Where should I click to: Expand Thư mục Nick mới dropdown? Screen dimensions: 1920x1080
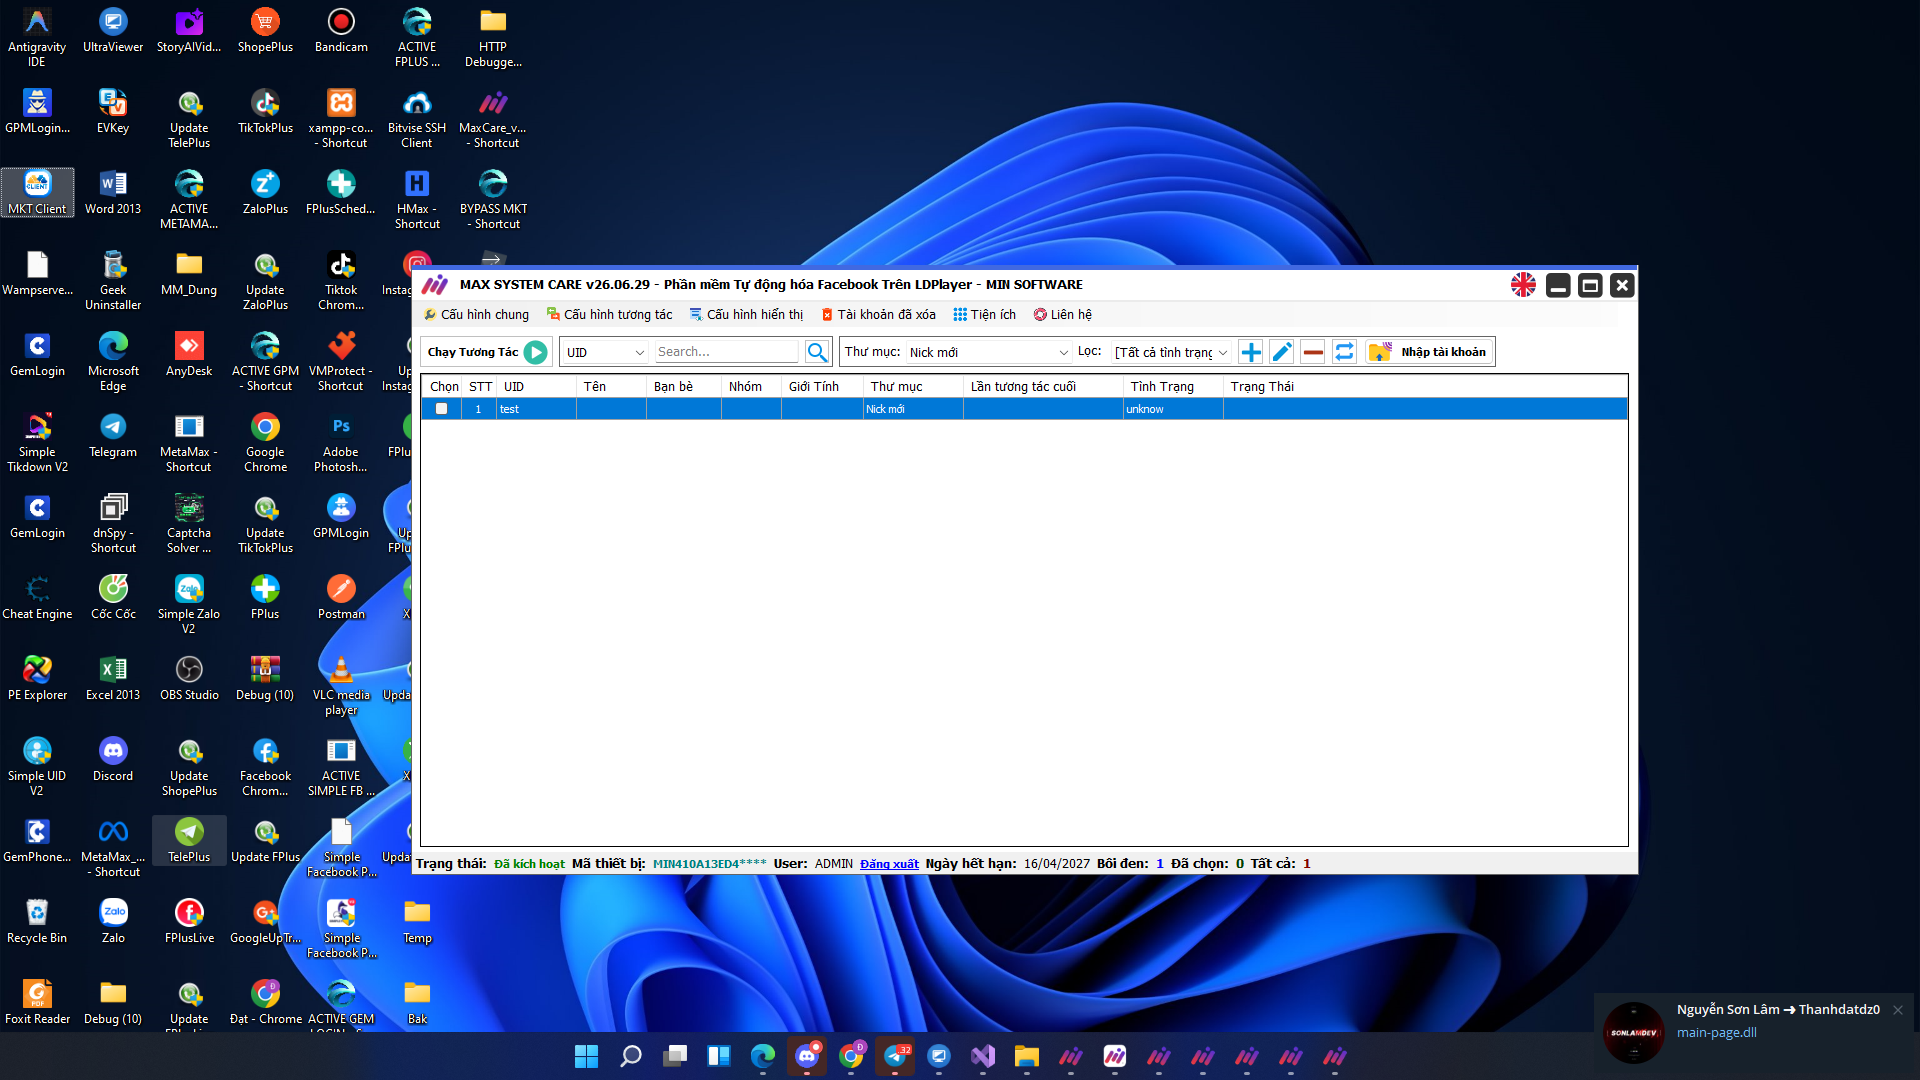[988, 352]
